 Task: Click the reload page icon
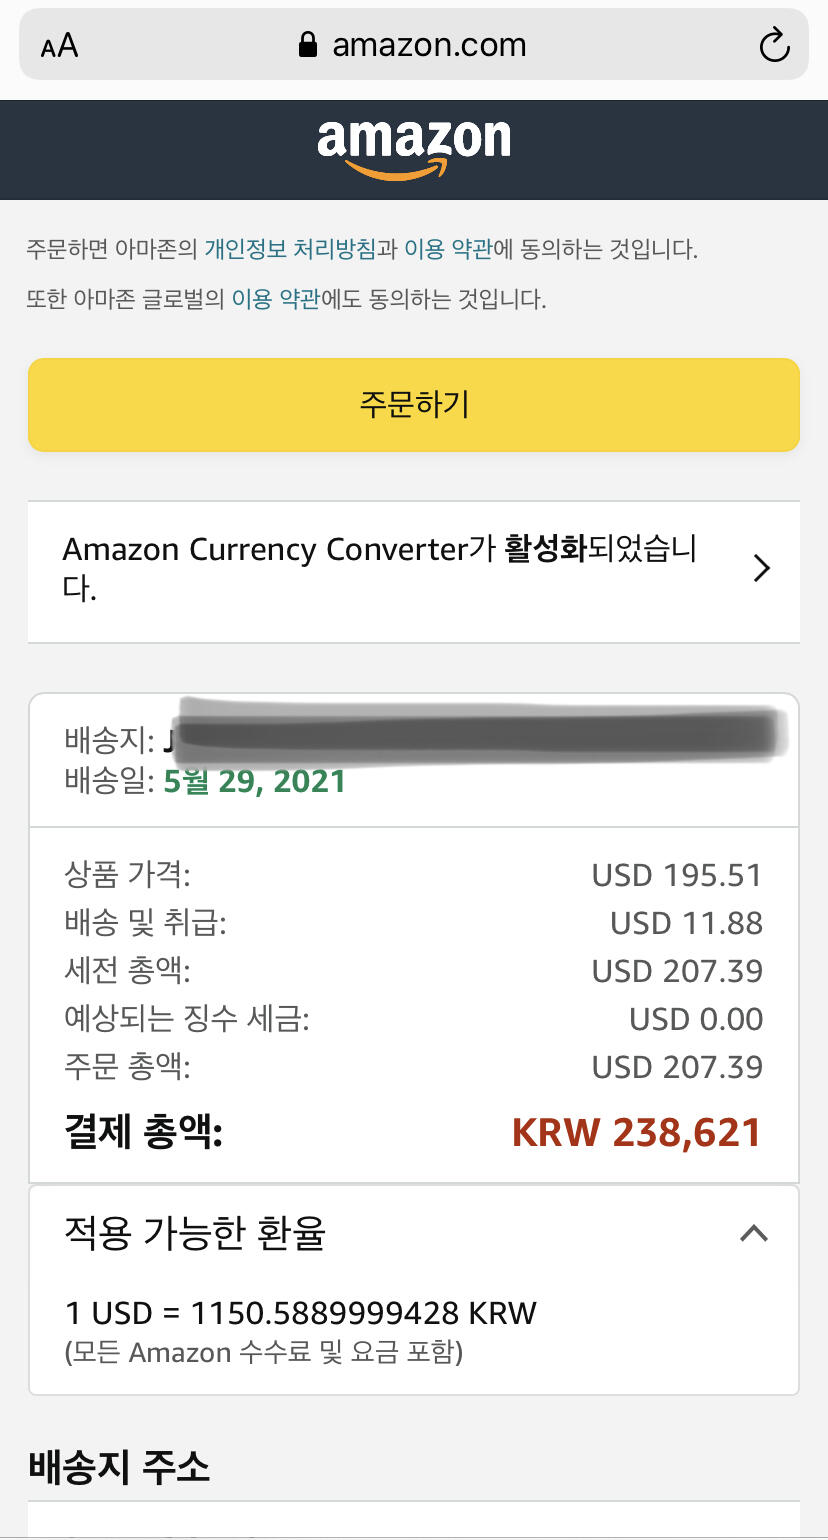774,45
